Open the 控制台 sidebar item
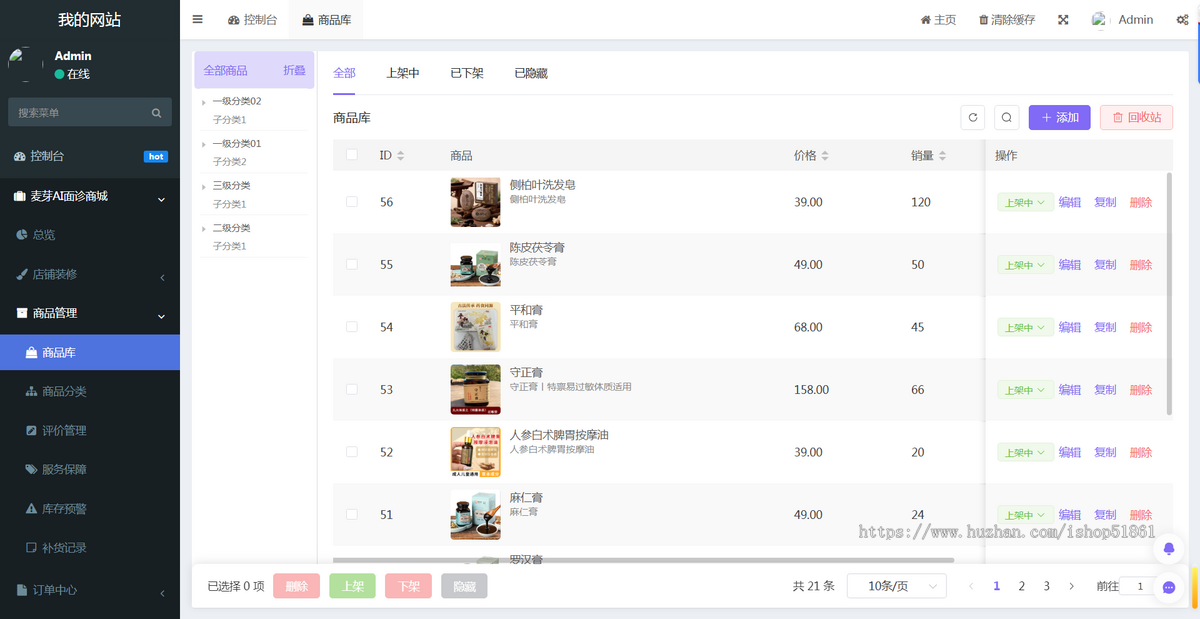The width and height of the screenshot is (1200, 619). click(90, 156)
